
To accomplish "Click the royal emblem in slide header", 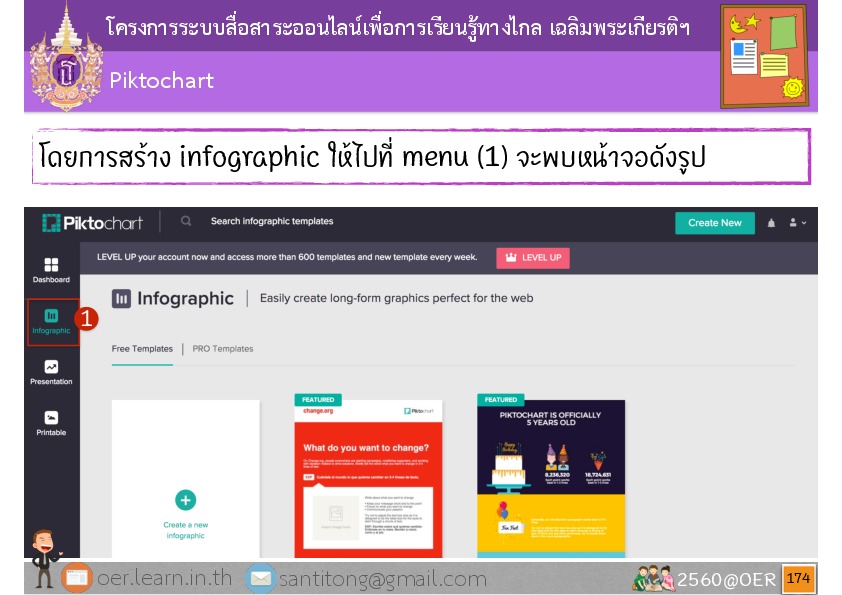I will (66, 58).
